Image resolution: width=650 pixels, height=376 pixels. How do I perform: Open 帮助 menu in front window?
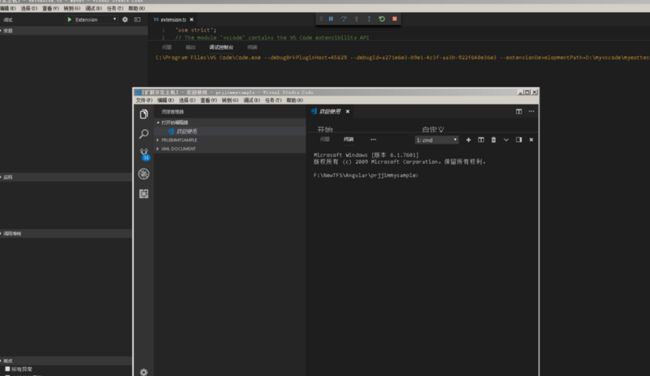click(295, 100)
